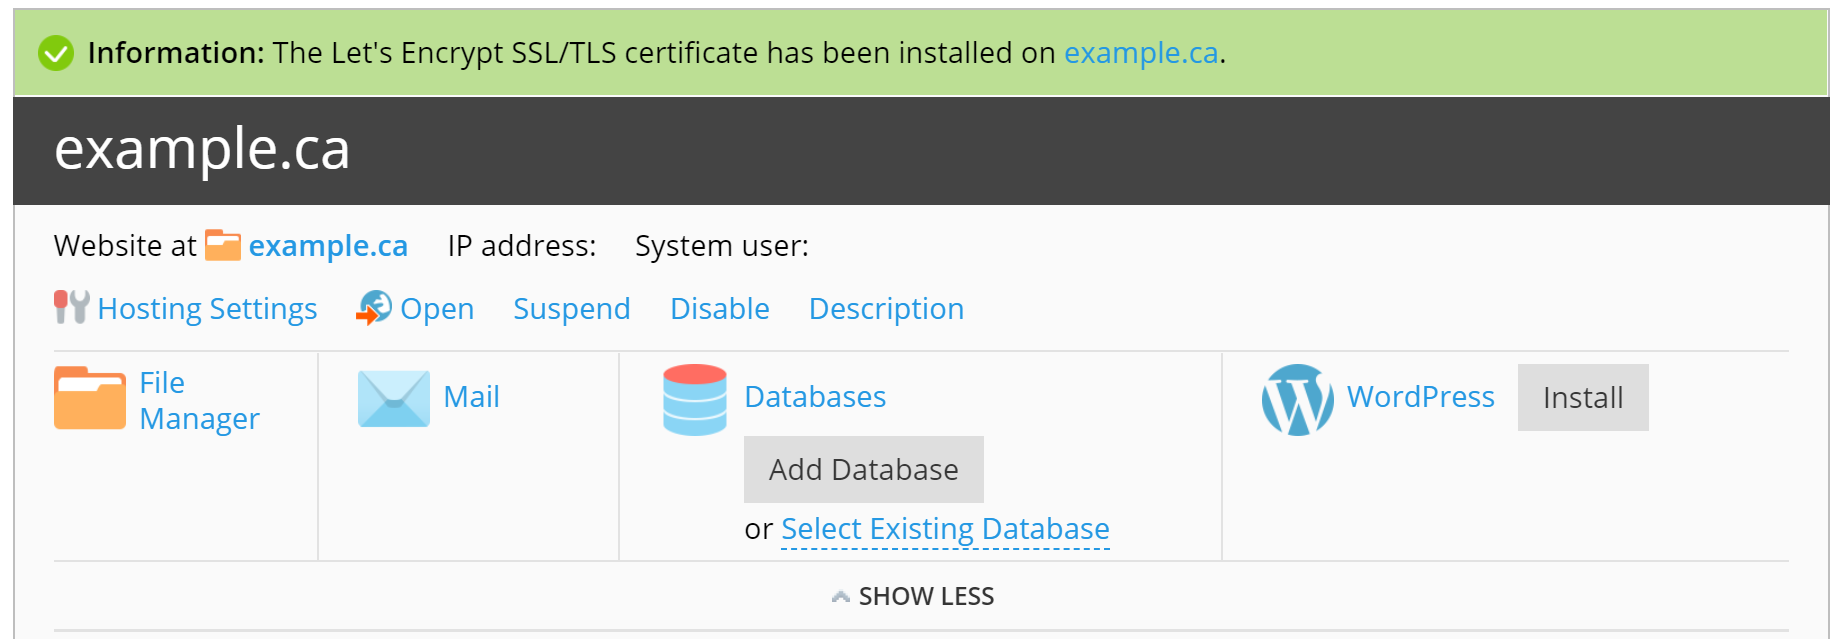
Task: Follow the example.ca link in the notification
Action: coord(1141,53)
